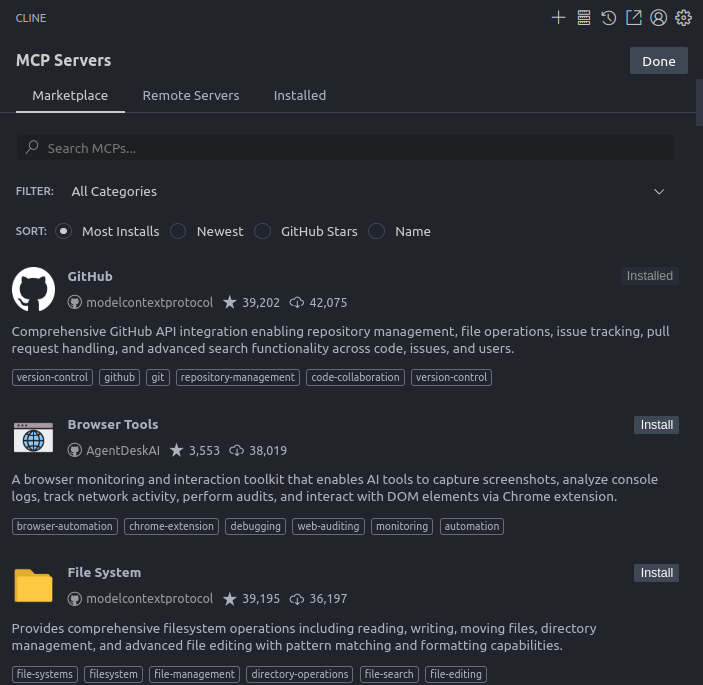Click the automation tag
703x685 pixels.
coord(472,526)
